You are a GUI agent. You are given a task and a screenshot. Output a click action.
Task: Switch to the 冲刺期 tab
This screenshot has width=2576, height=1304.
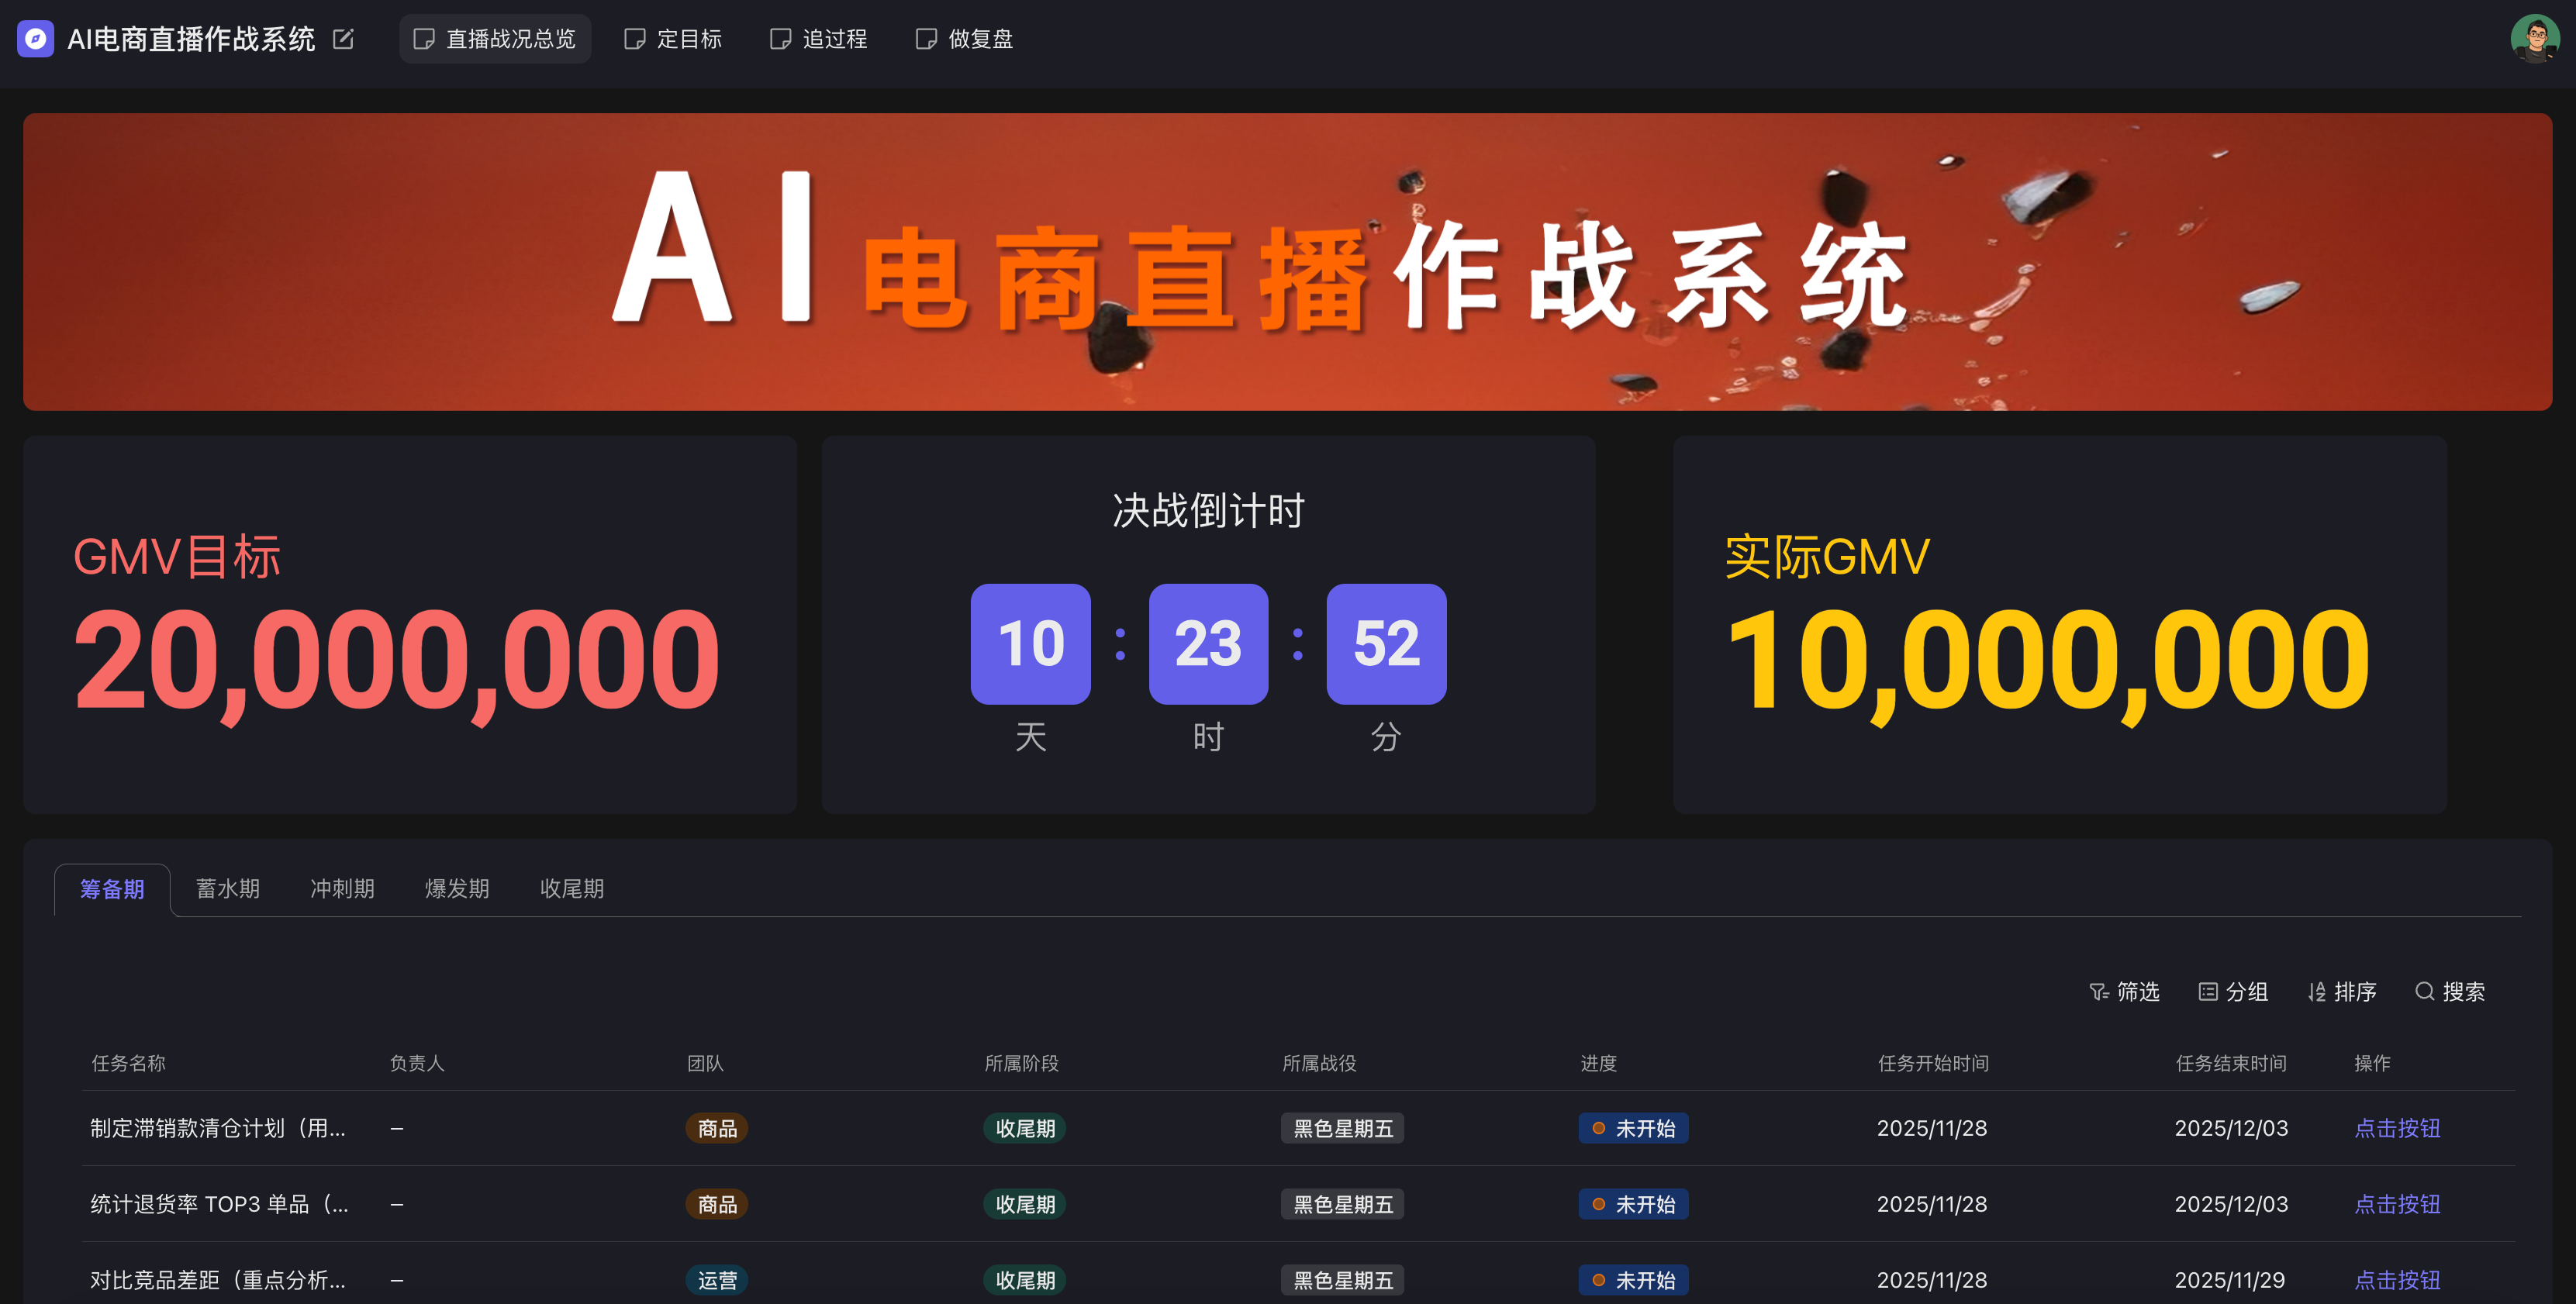[342, 888]
